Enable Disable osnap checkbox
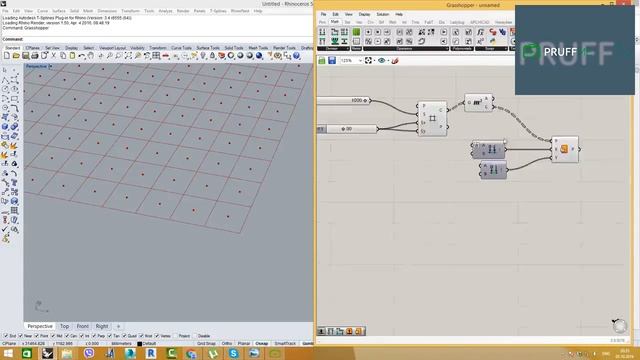Viewport: 640px width, 360px height. point(195,336)
